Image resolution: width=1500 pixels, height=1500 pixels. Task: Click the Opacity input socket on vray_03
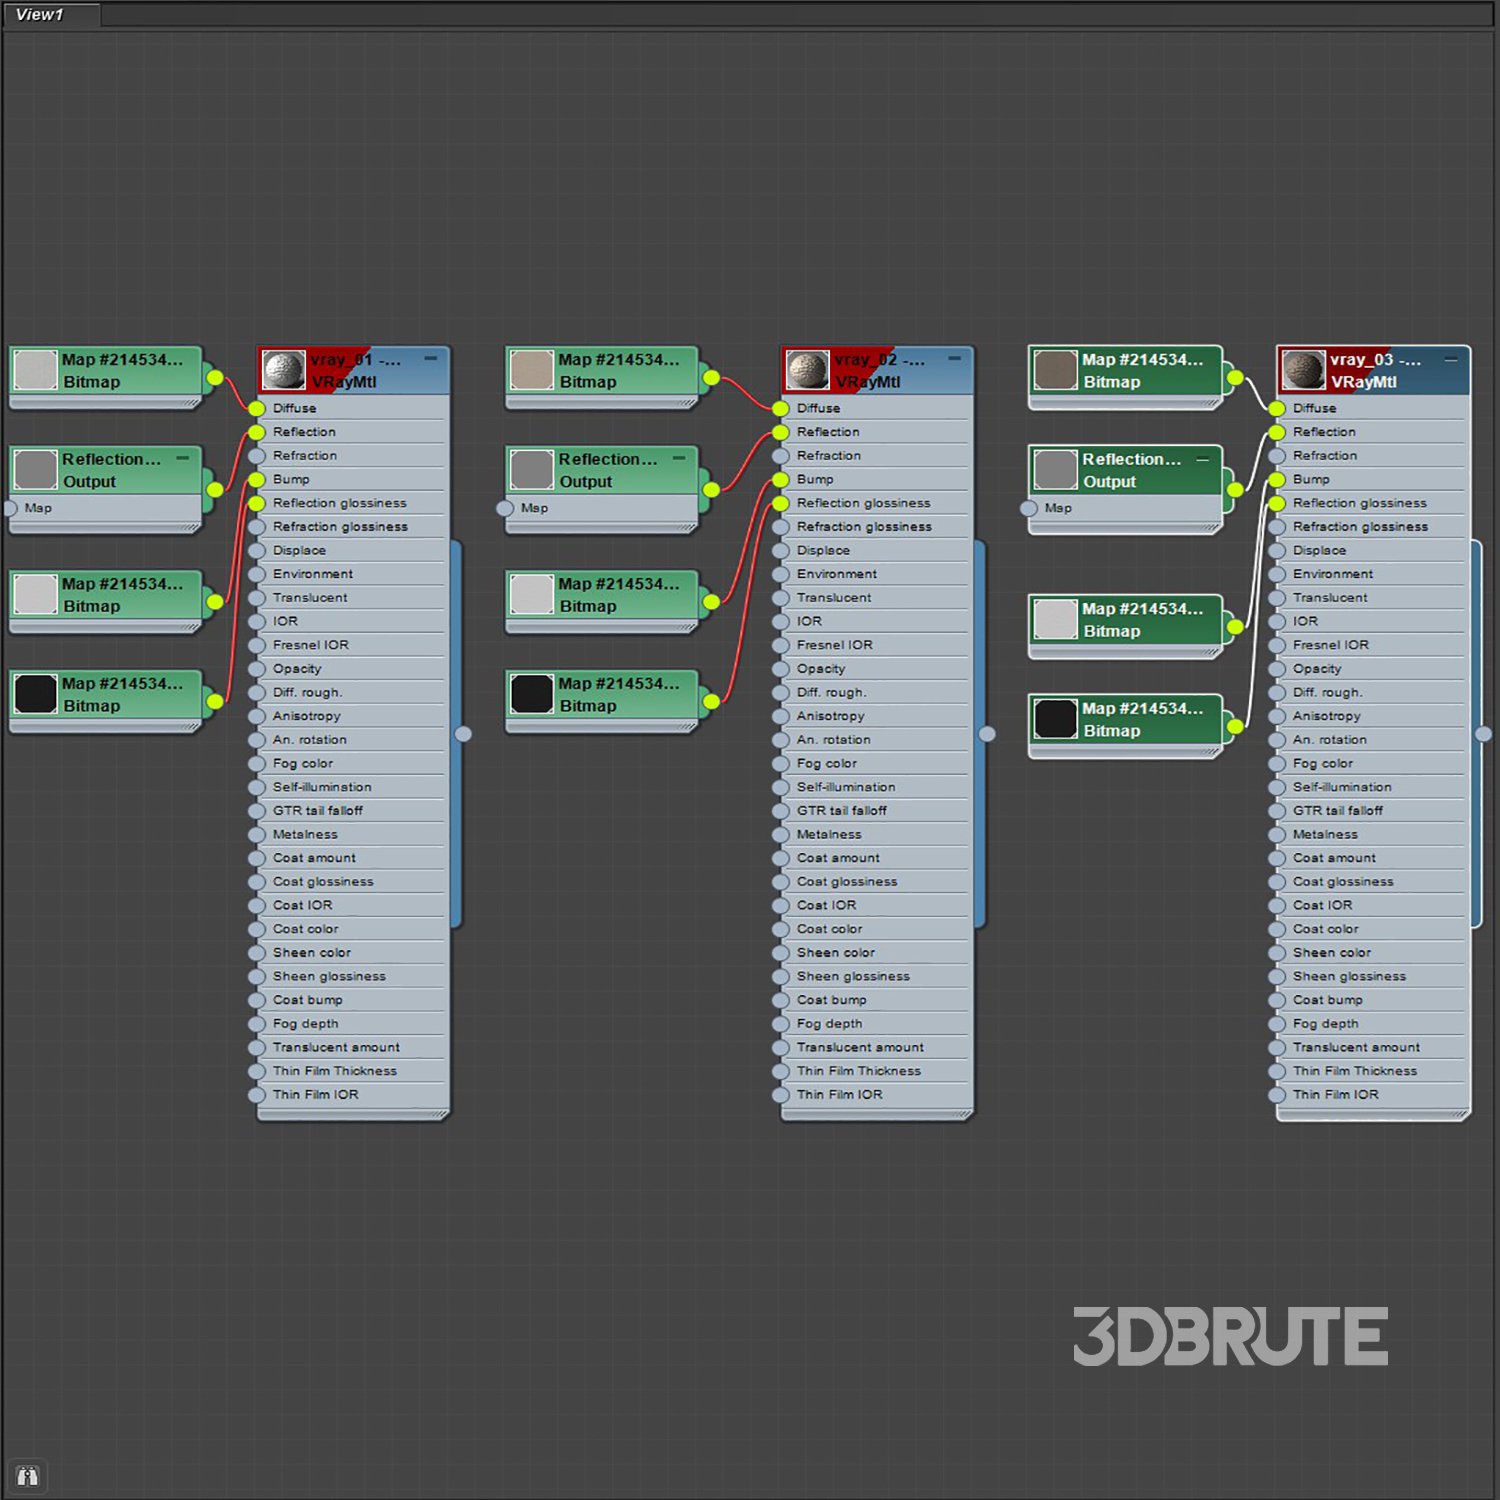[x=1277, y=669]
